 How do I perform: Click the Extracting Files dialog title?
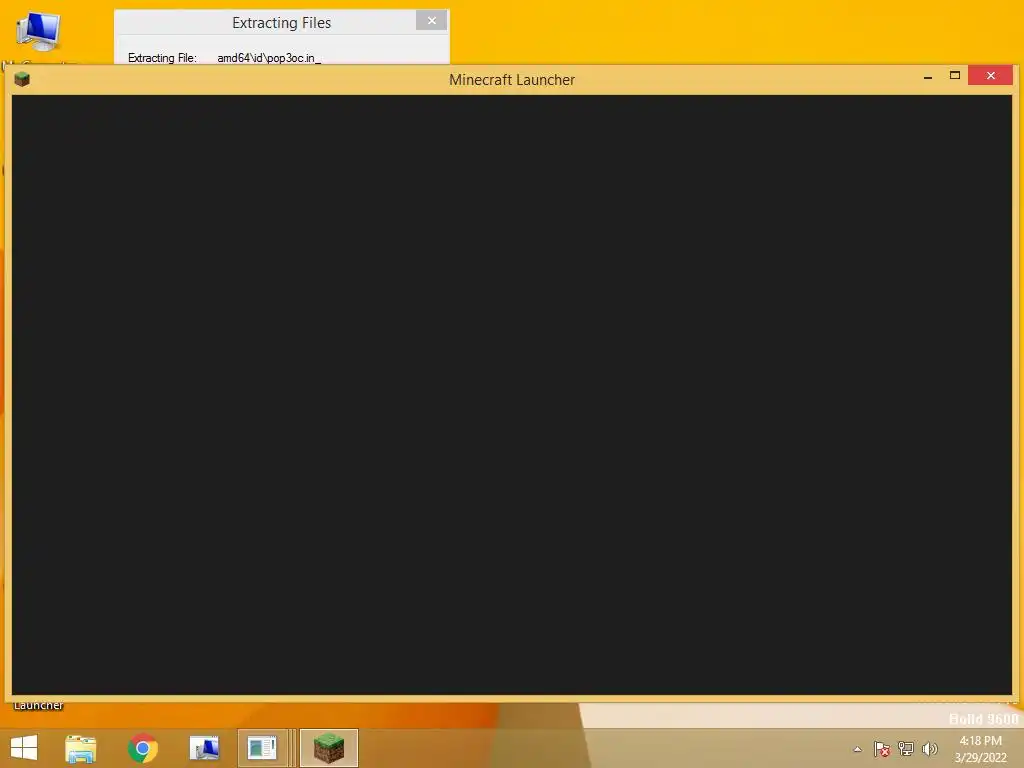(x=281, y=23)
